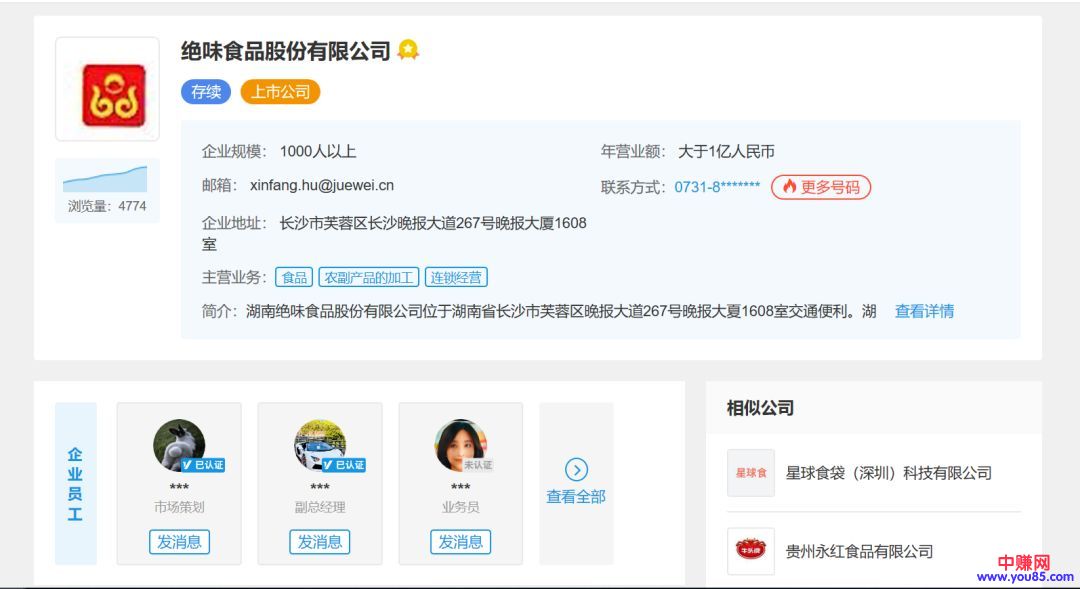The image size is (1080, 589).
Task: Click the Juewei Food company logo
Action: click(x=107, y=92)
